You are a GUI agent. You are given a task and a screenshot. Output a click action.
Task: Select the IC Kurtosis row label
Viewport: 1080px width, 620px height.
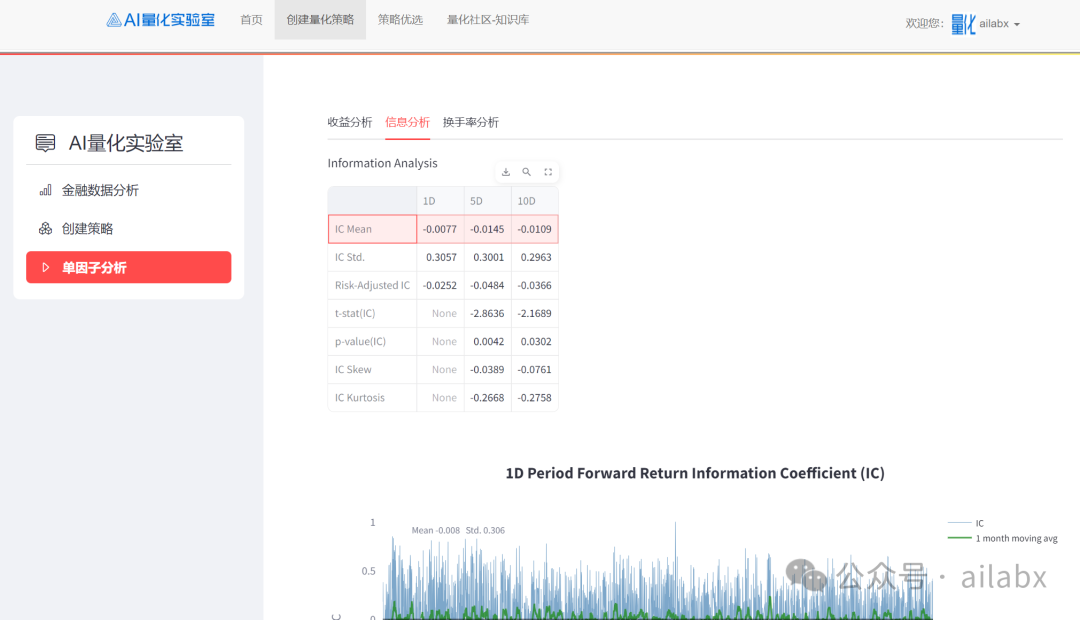point(373,398)
